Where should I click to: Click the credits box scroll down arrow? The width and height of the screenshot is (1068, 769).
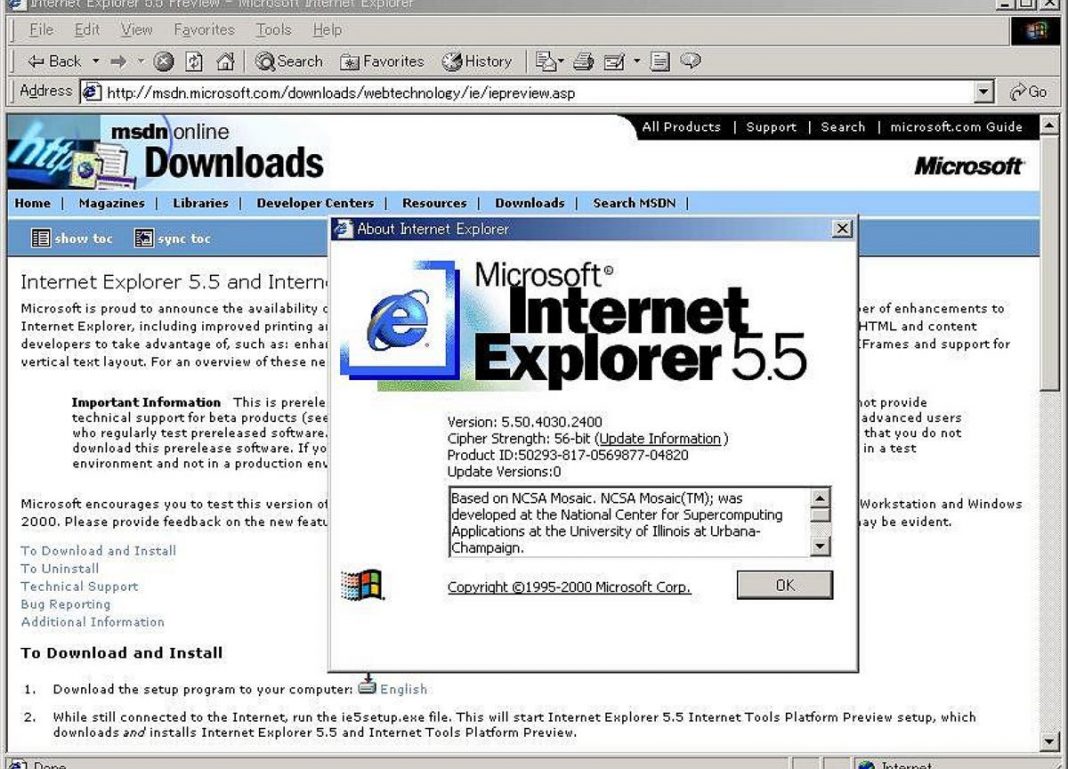(x=820, y=546)
